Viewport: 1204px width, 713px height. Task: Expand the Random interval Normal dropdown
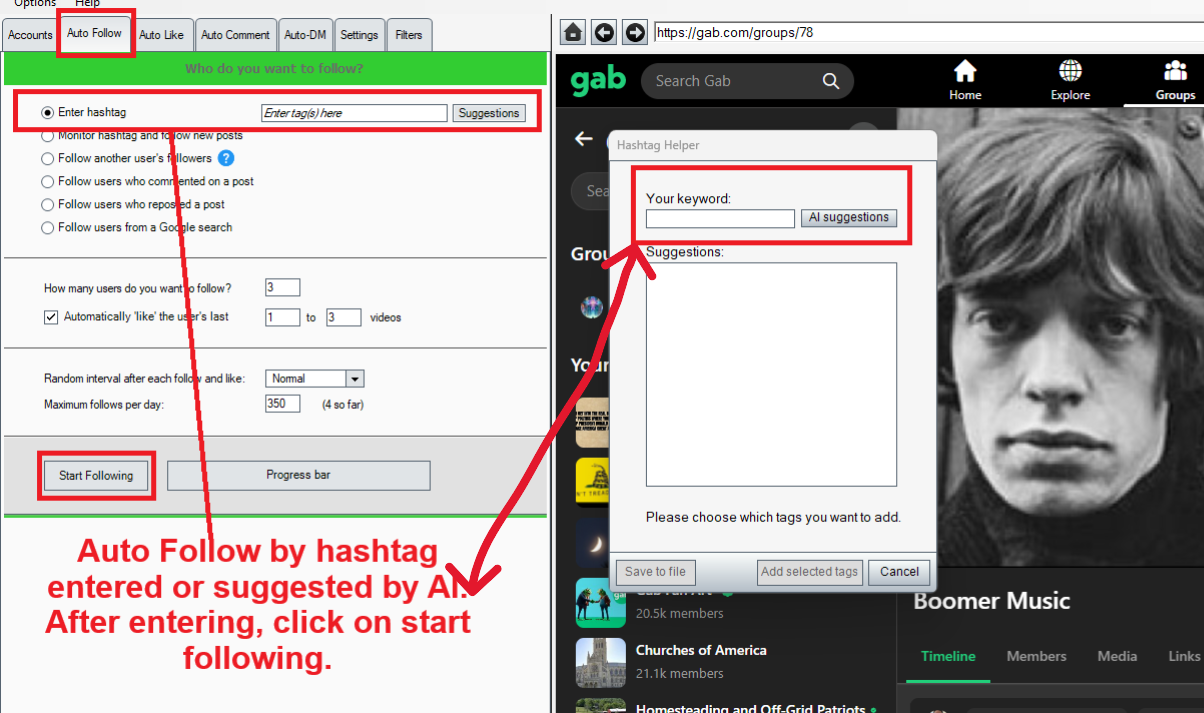coord(354,378)
